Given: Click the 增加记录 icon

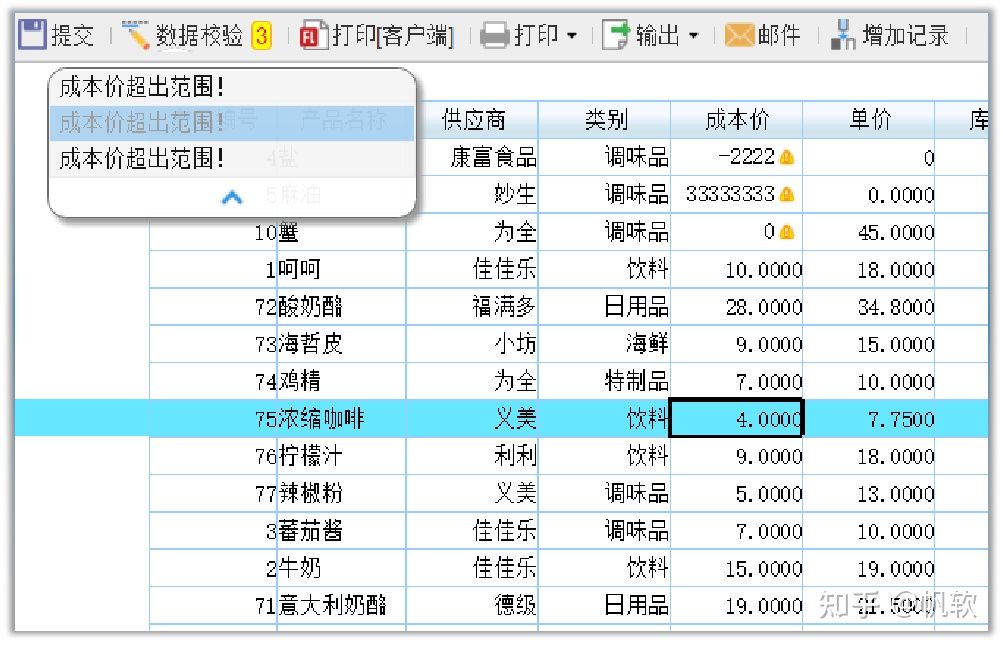Looking at the screenshot, I should tap(842, 35).
